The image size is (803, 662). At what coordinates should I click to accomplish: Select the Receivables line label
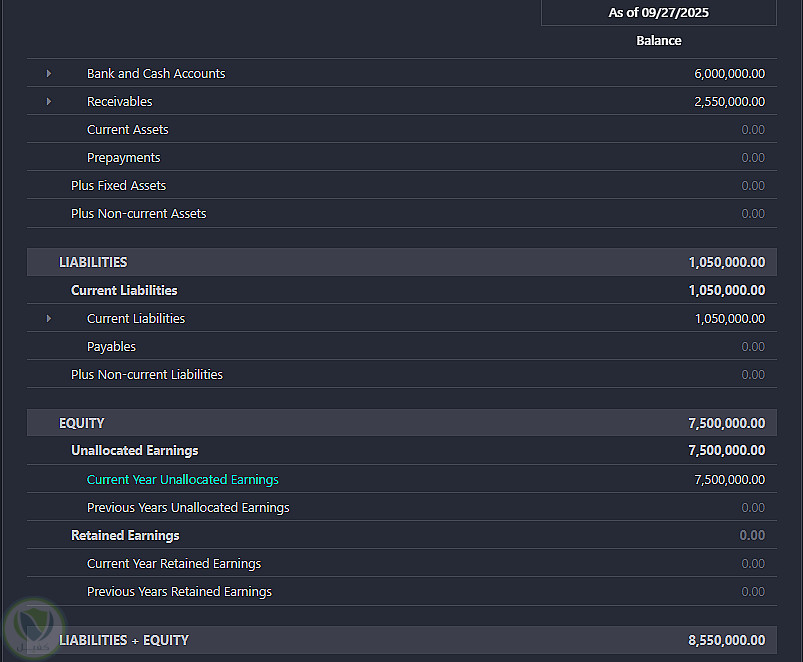tap(119, 102)
